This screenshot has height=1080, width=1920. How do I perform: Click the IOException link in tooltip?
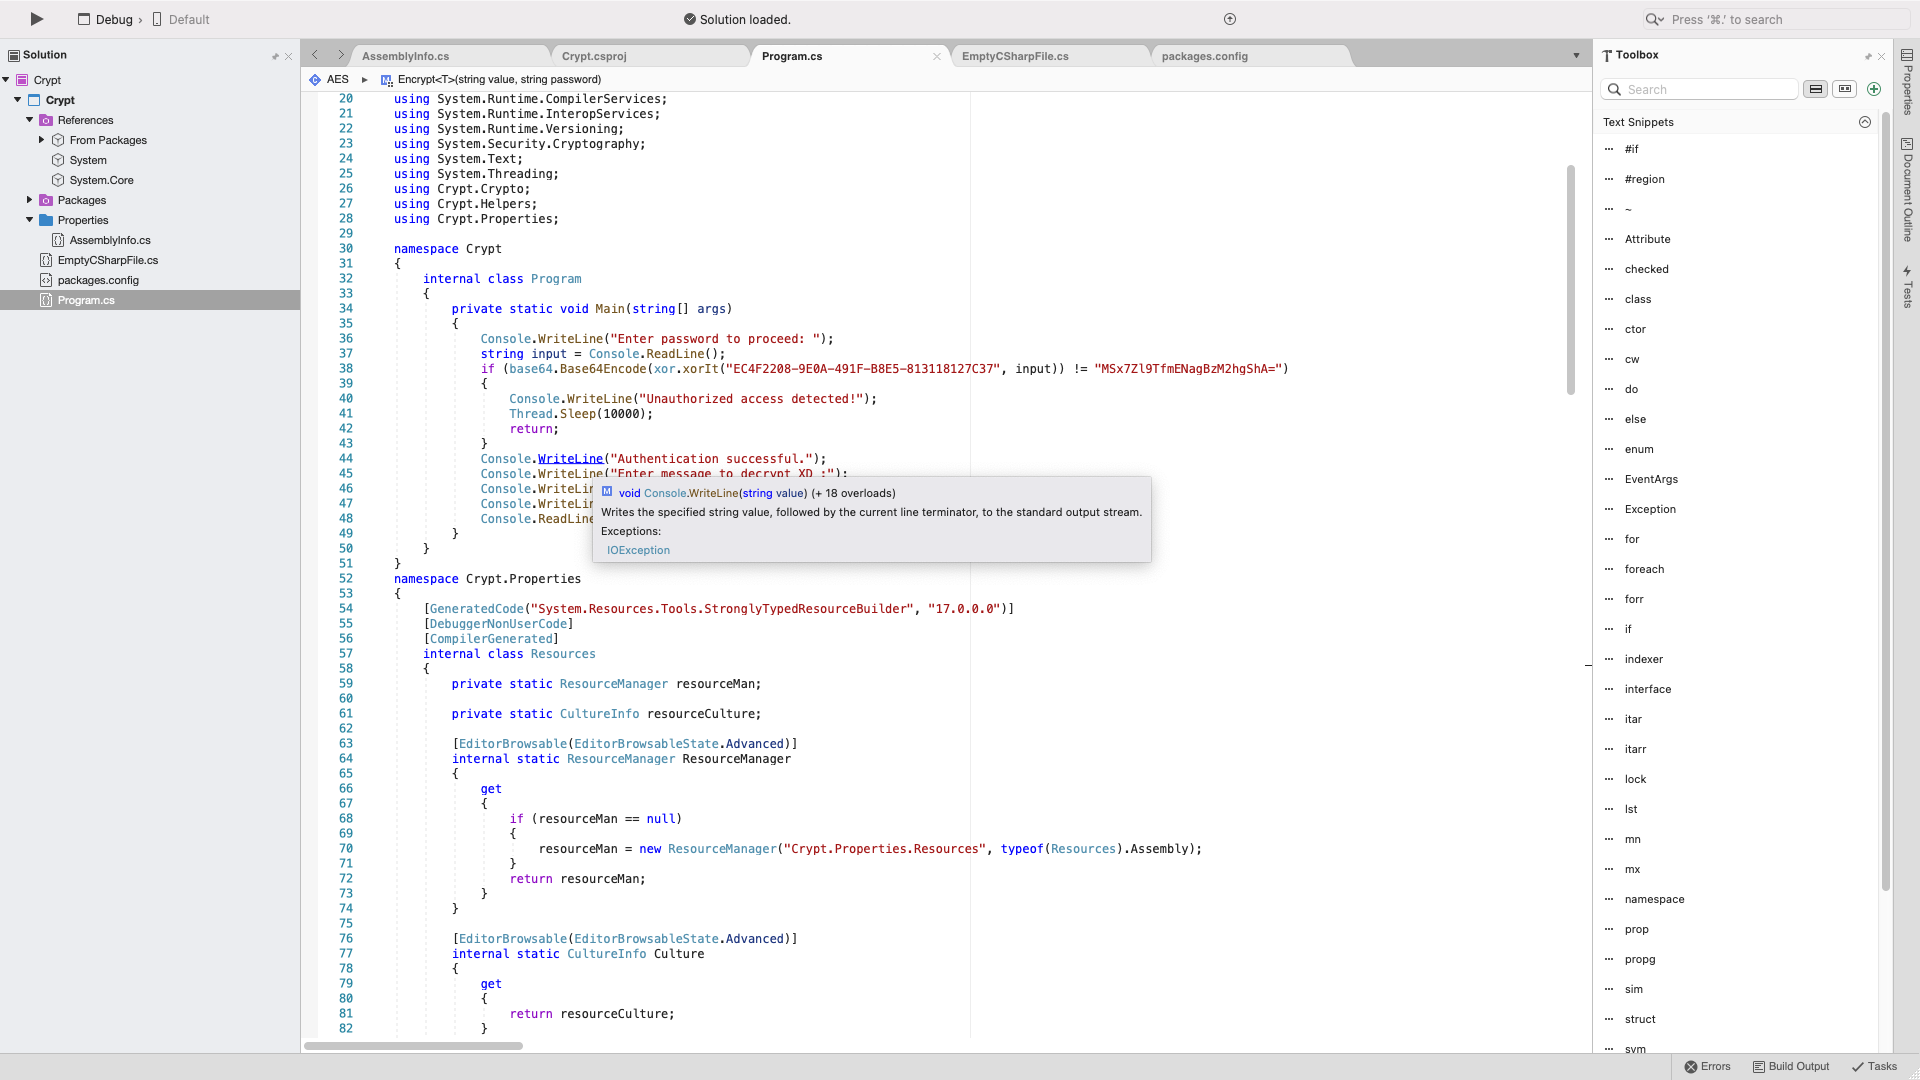[638, 550]
